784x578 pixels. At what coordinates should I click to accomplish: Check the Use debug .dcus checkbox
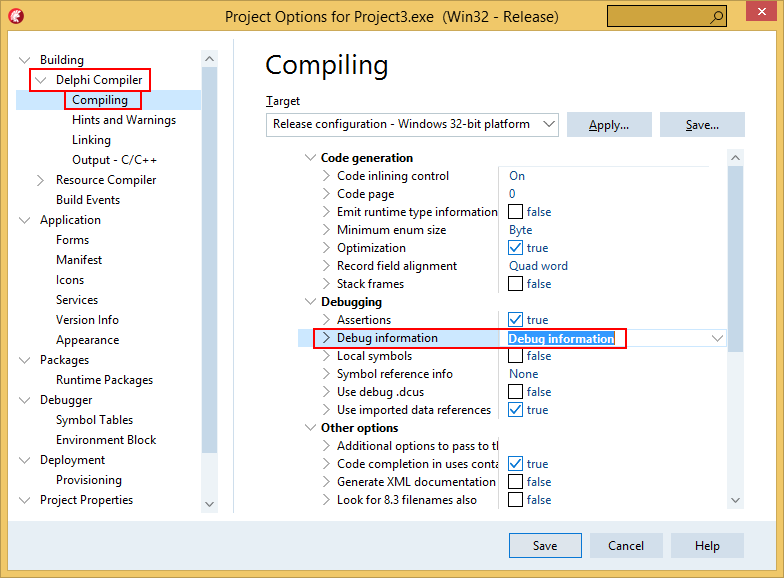tap(515, 392)
